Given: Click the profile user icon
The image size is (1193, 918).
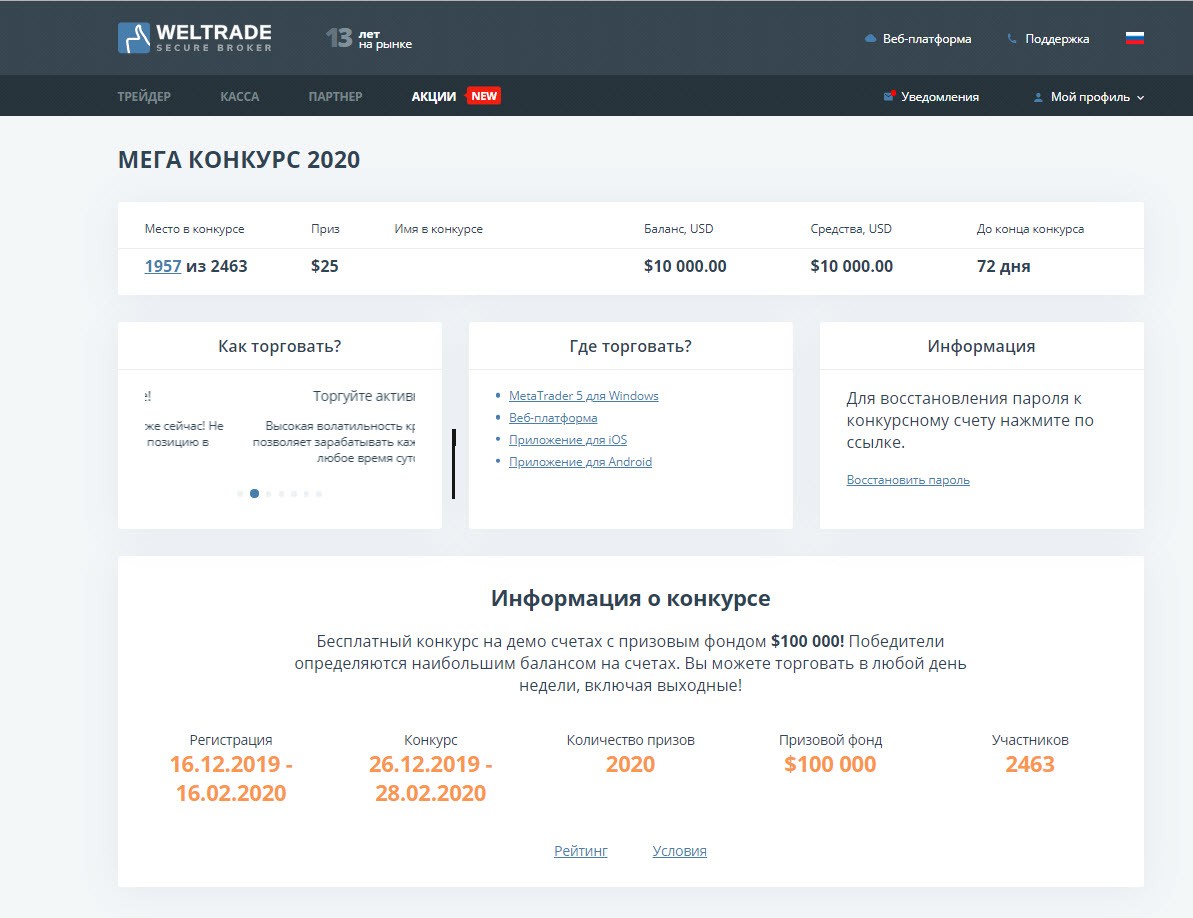Looking at the screenshot, I should point(1038,98).
